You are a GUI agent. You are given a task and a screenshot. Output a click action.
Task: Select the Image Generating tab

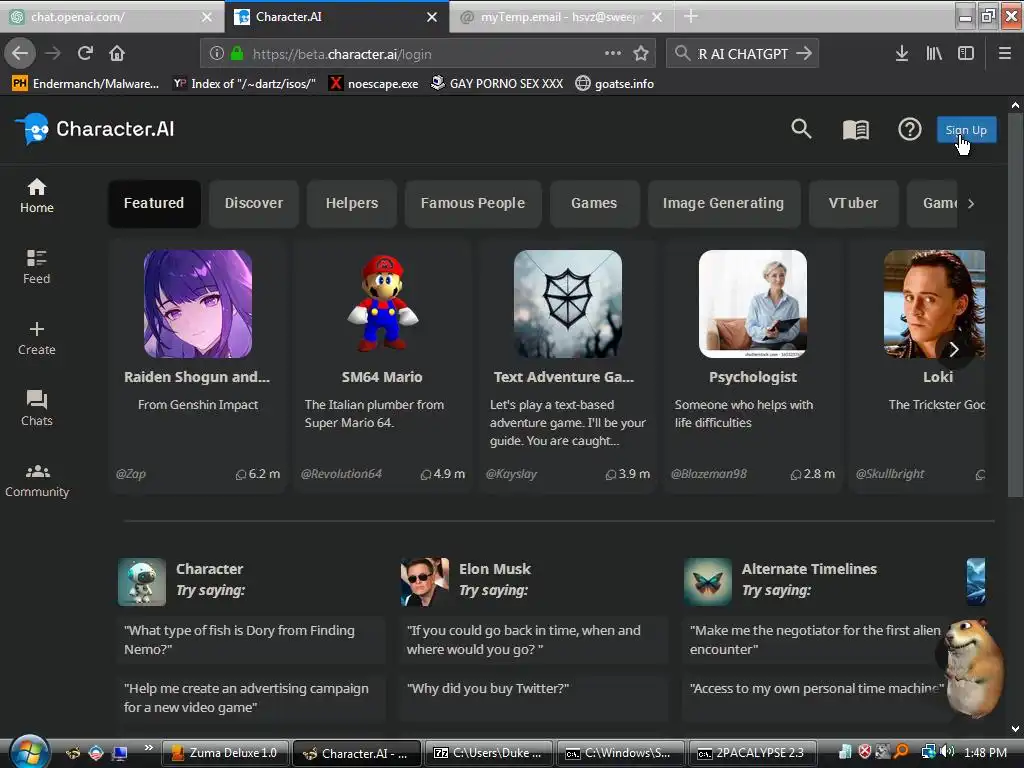(724, 203)
